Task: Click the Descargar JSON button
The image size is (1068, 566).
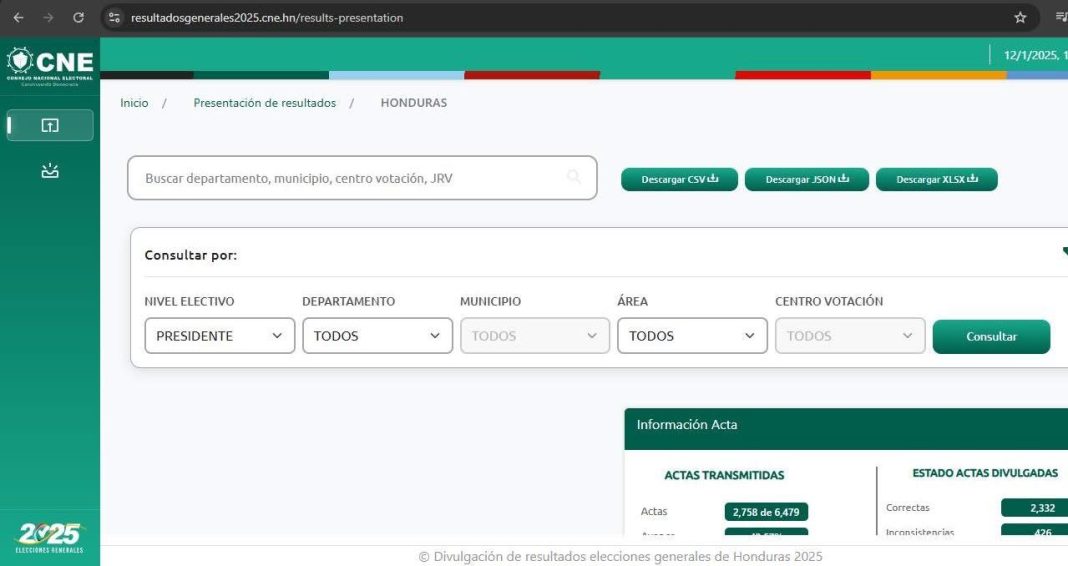Action: pos(806,180)
